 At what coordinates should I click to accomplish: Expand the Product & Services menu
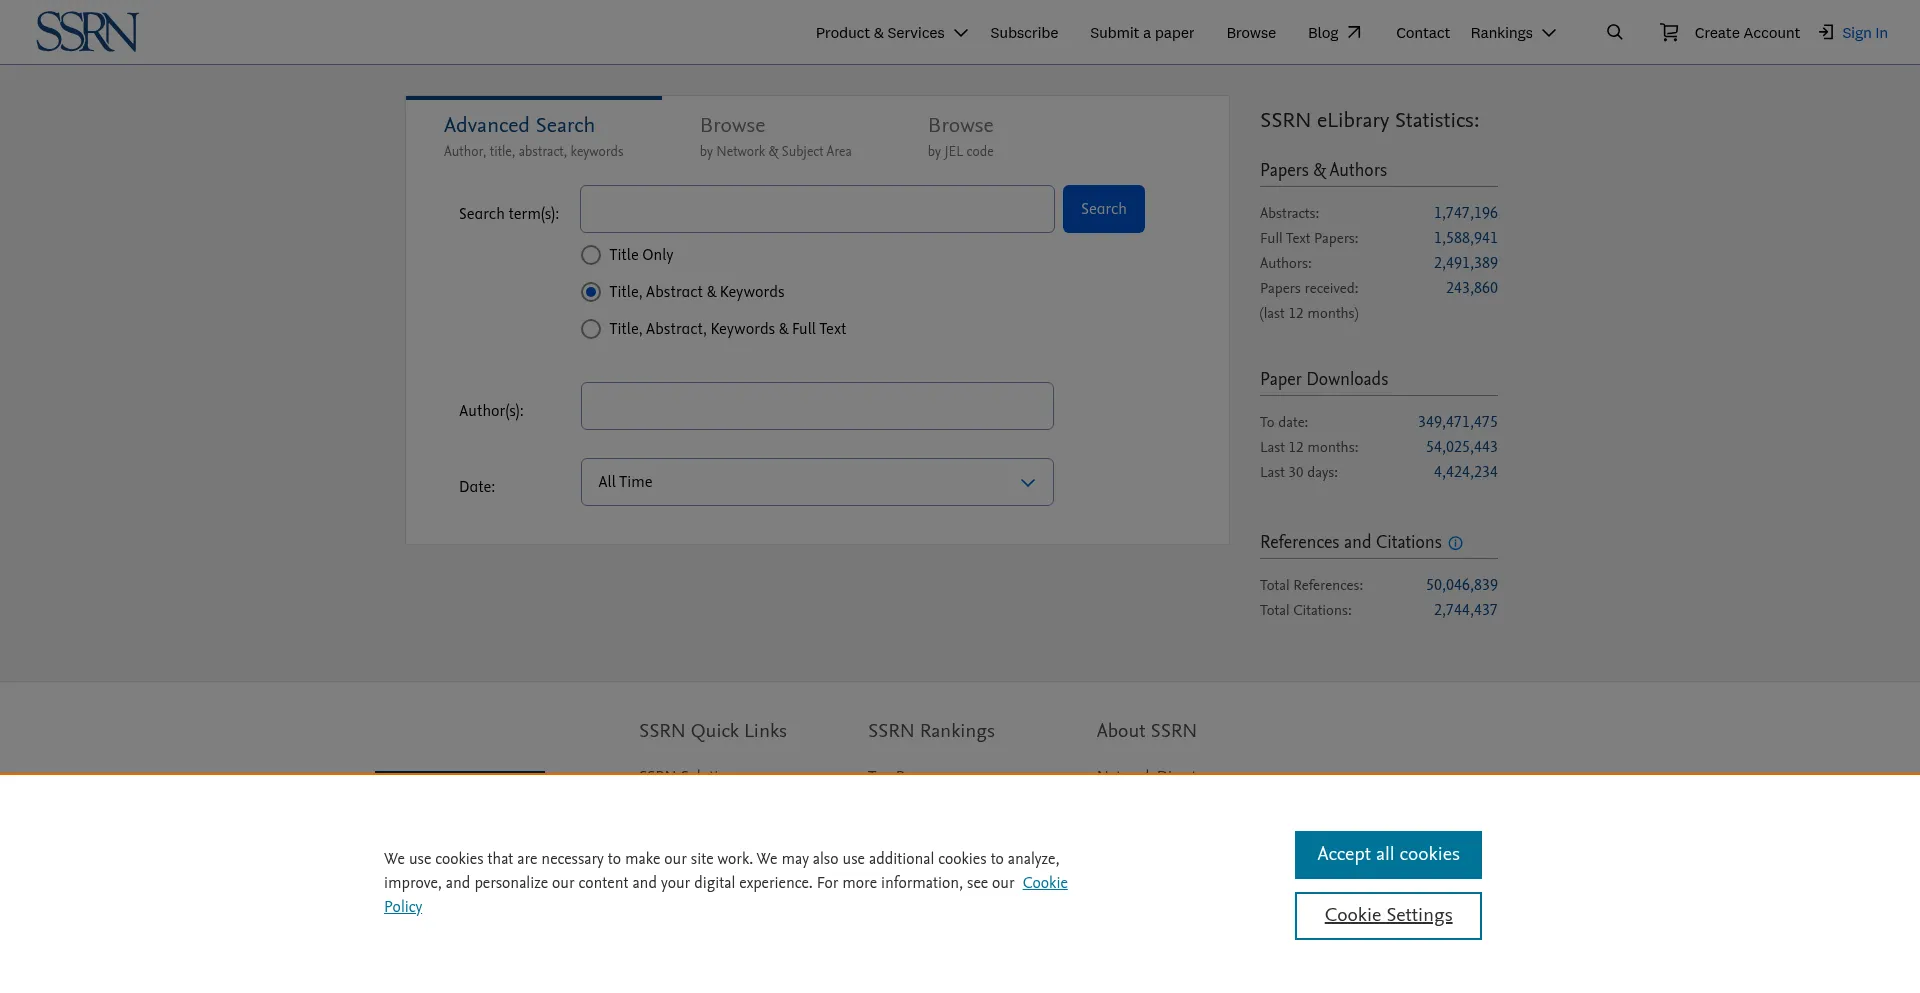[890, 33]
